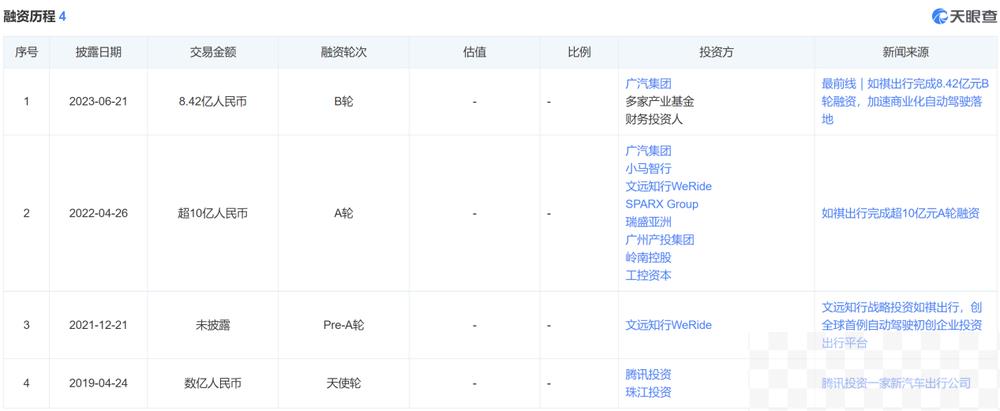Click the 估值 column header
1000x411 pixels.
[474, 53]
